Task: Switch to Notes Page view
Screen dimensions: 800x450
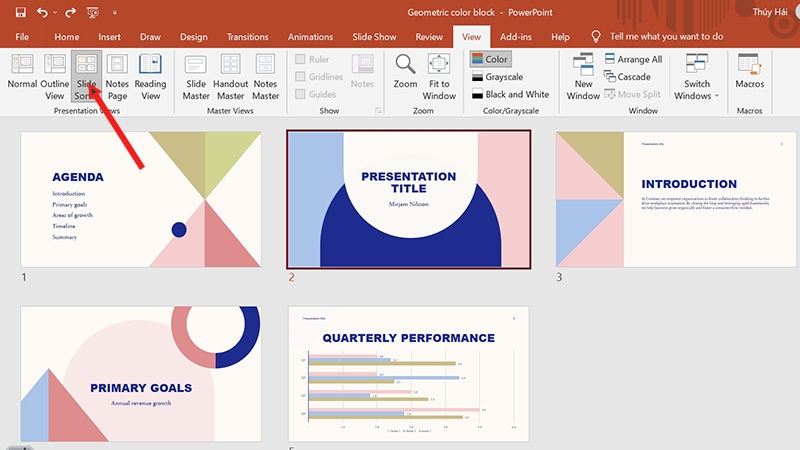Action: point(117,76)
